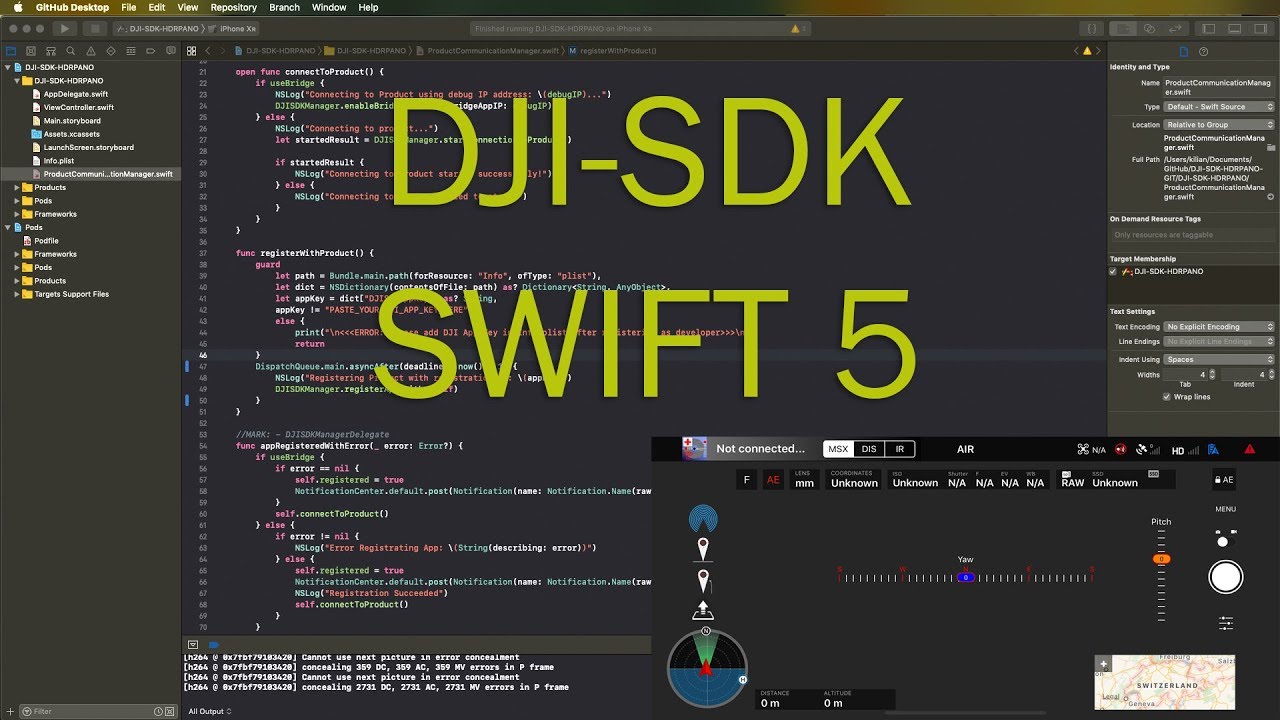This screenshot has width=1280, height=720.
Task: Open the View menu
Action: (x=187, y=7)
